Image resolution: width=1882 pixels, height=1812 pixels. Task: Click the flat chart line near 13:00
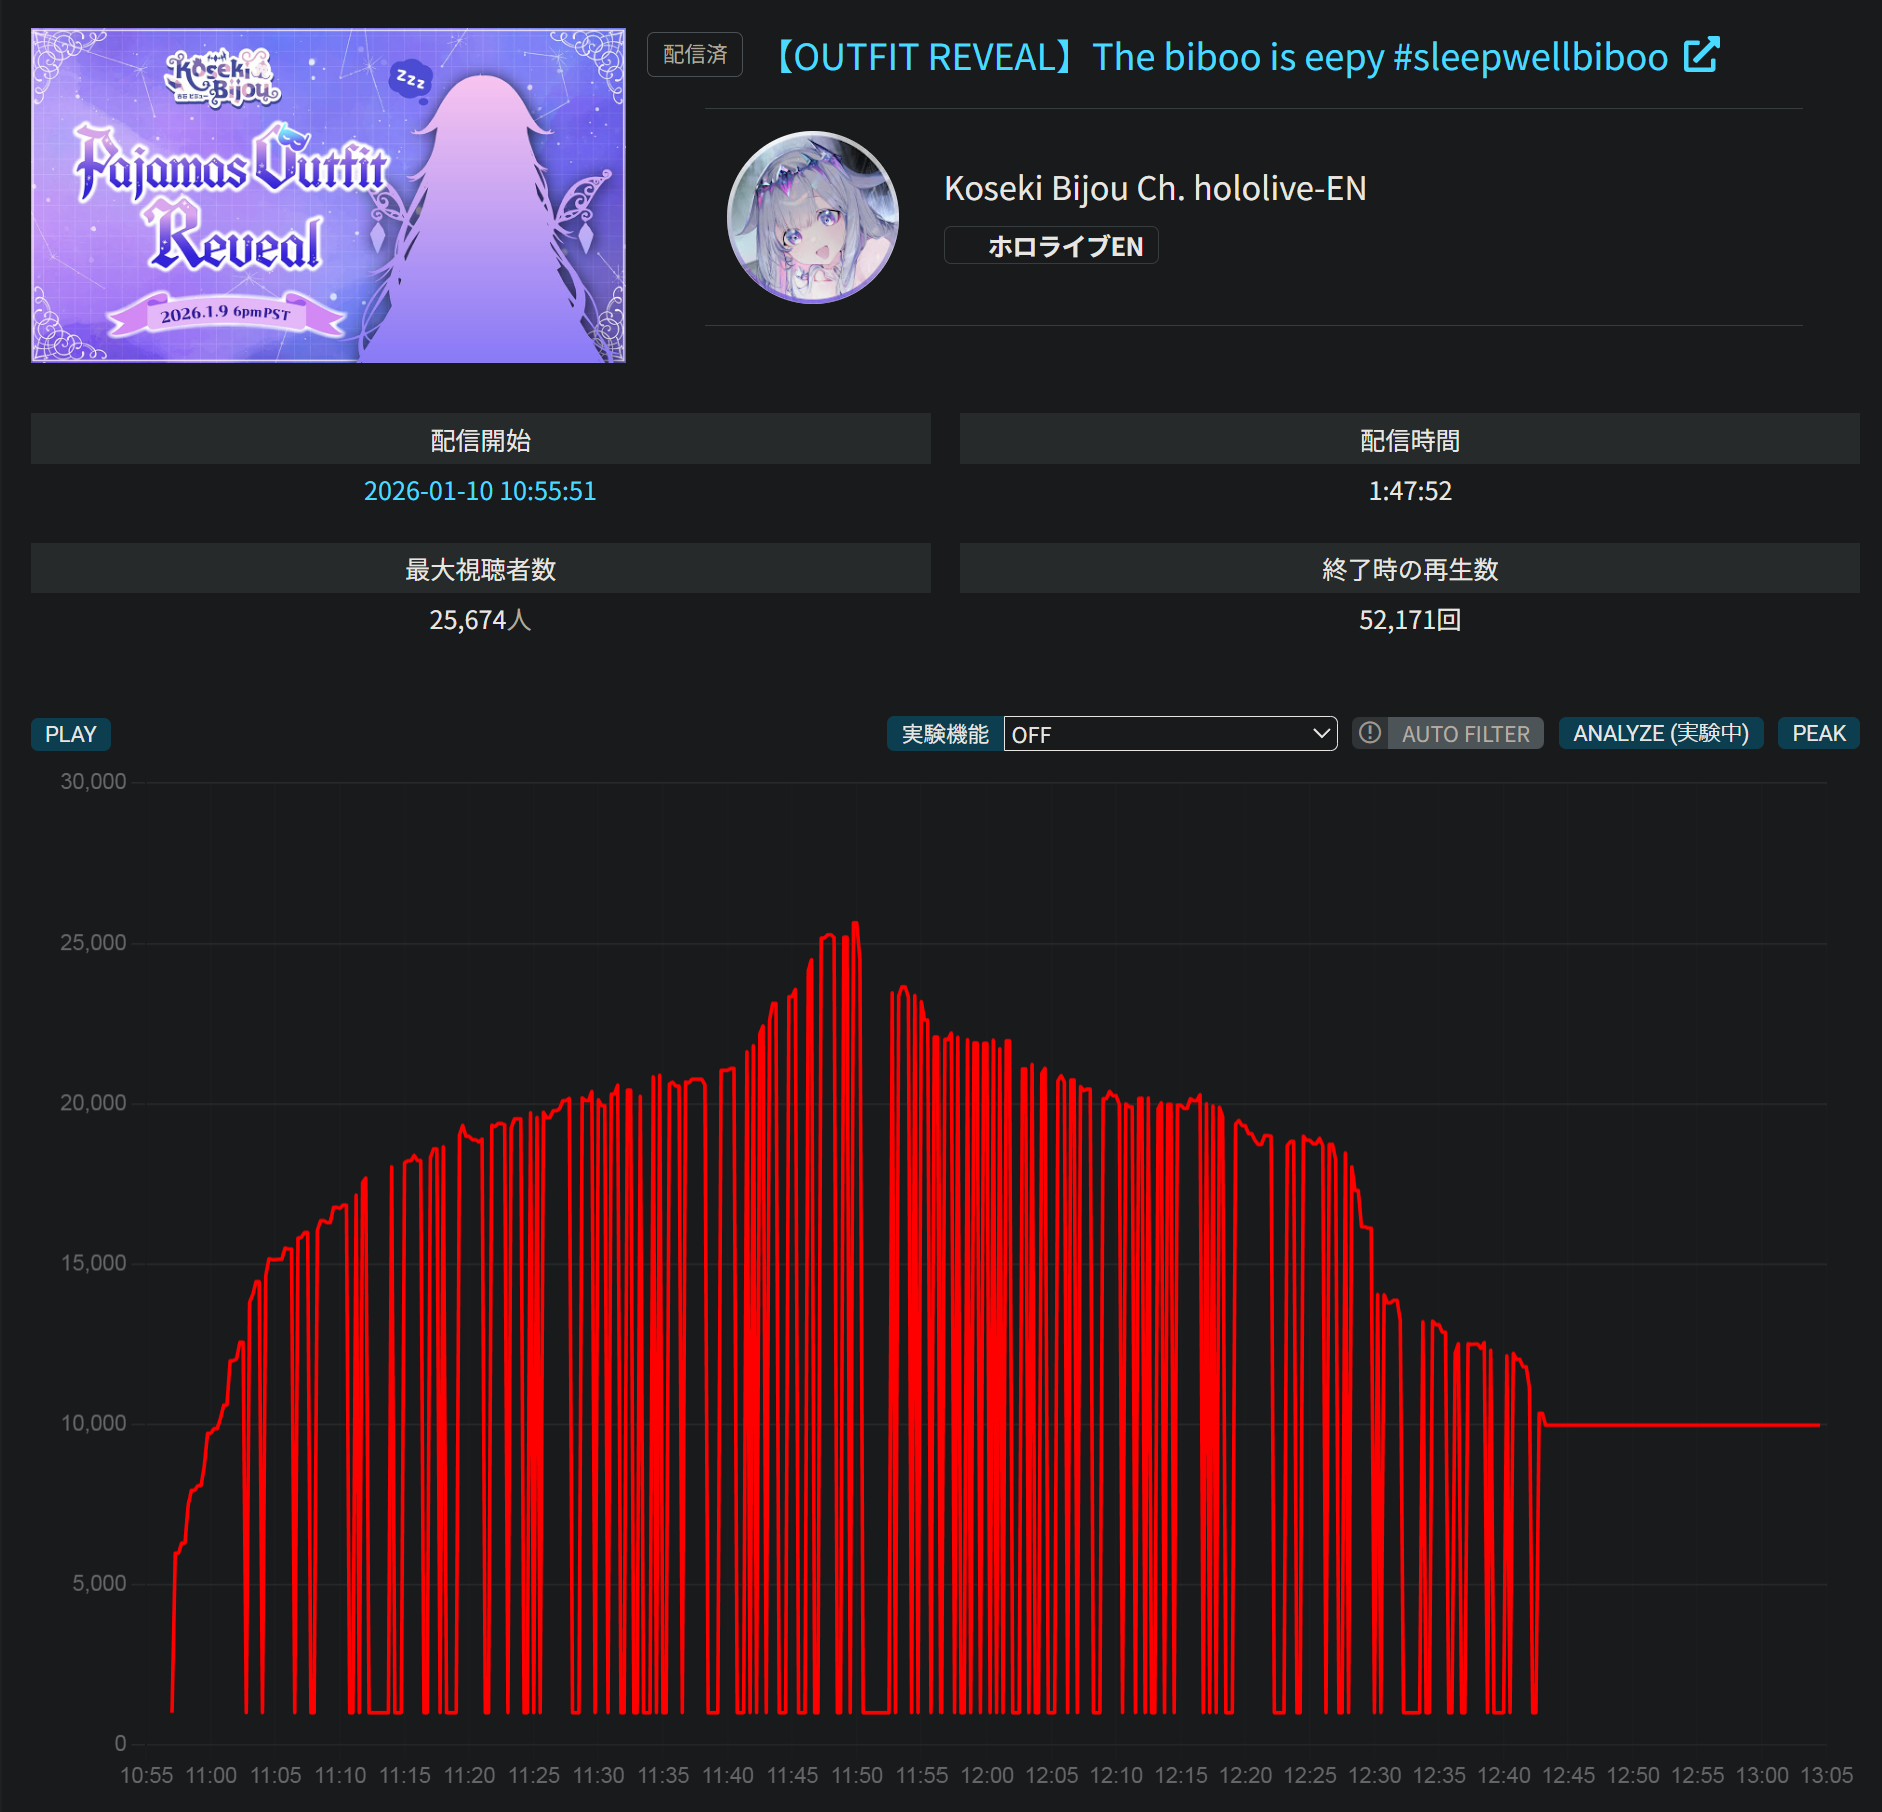pyautogui.click(x=1760, y=1425)
